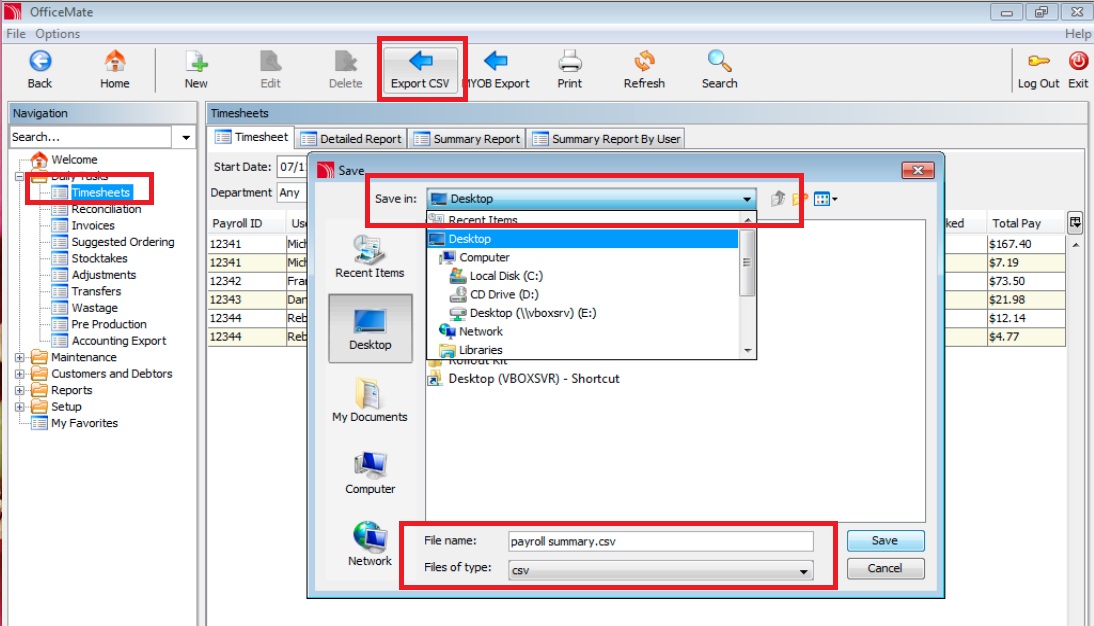
Task: Switch to the Detailed Report tab
Action: point(351,139)
